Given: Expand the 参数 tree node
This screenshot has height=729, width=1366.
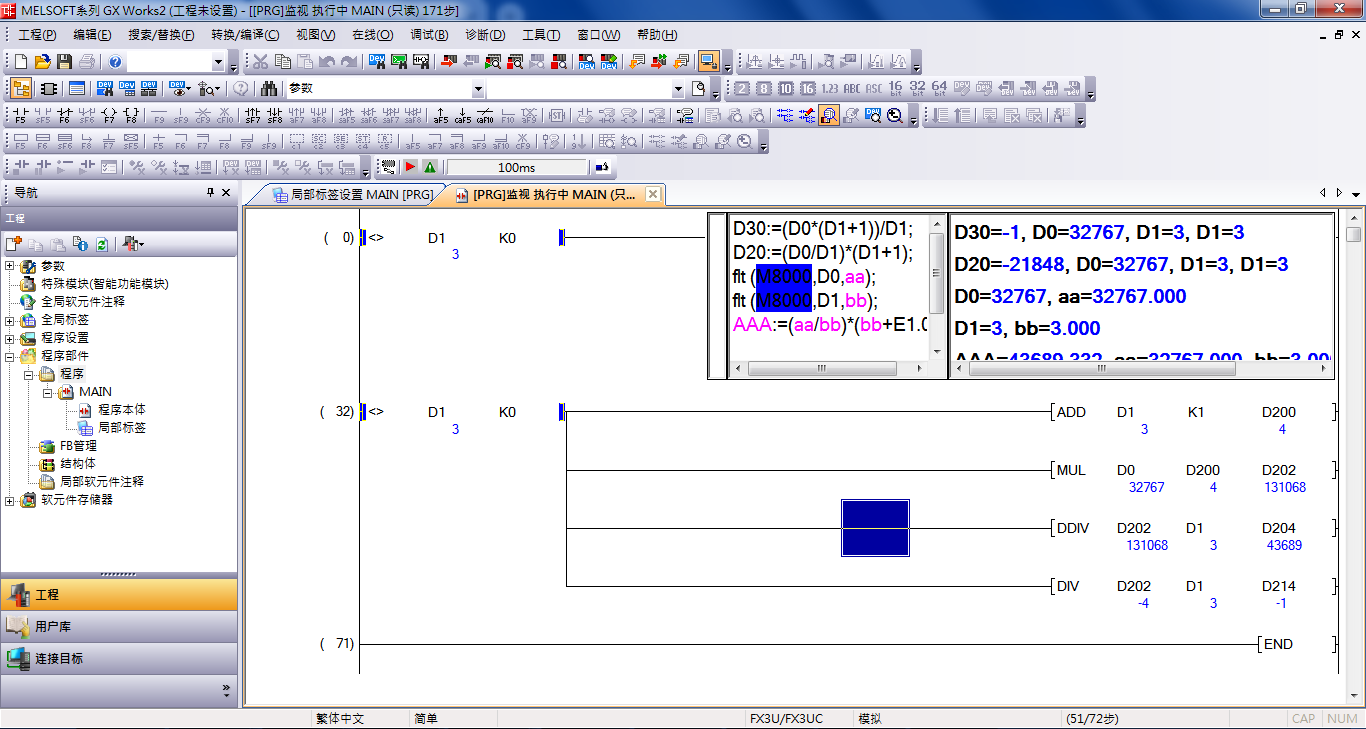Looking at the screenshot, I should pos(10,266).
